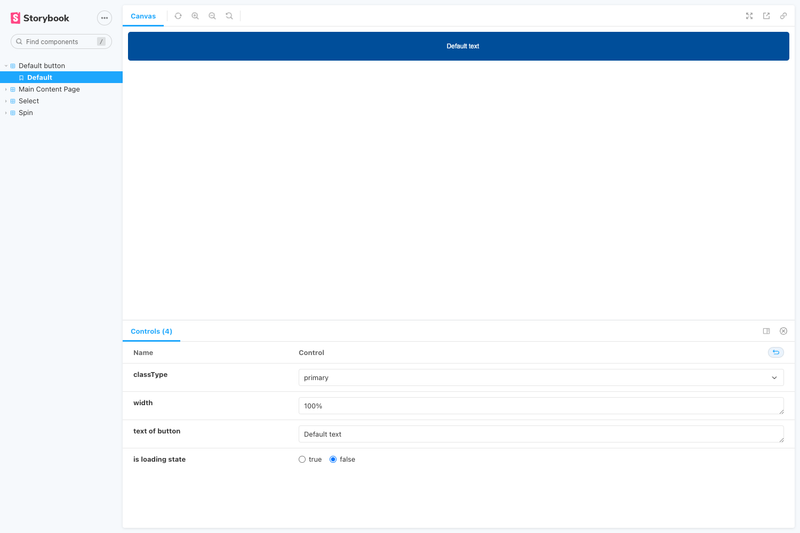This screenshot has height=533, width=800.
Task: Click the is loading state label
Action: [x=159, y=460]
